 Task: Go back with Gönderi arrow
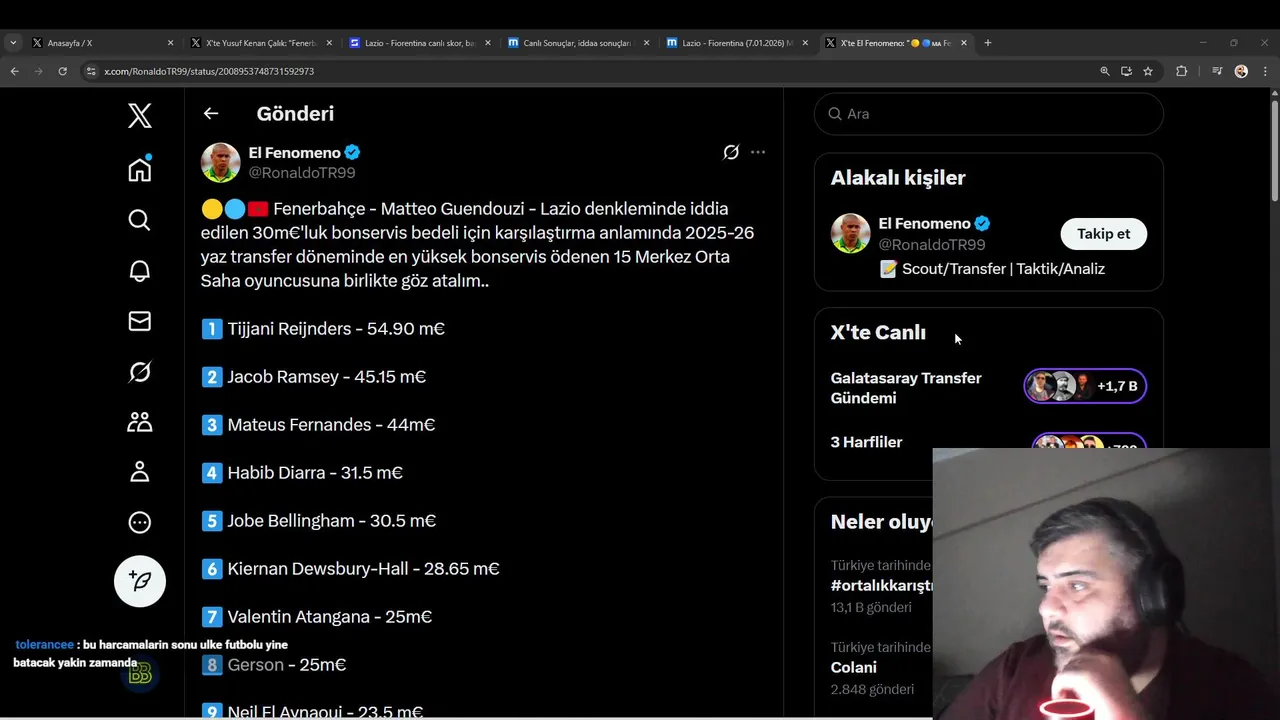pos(211,113)
